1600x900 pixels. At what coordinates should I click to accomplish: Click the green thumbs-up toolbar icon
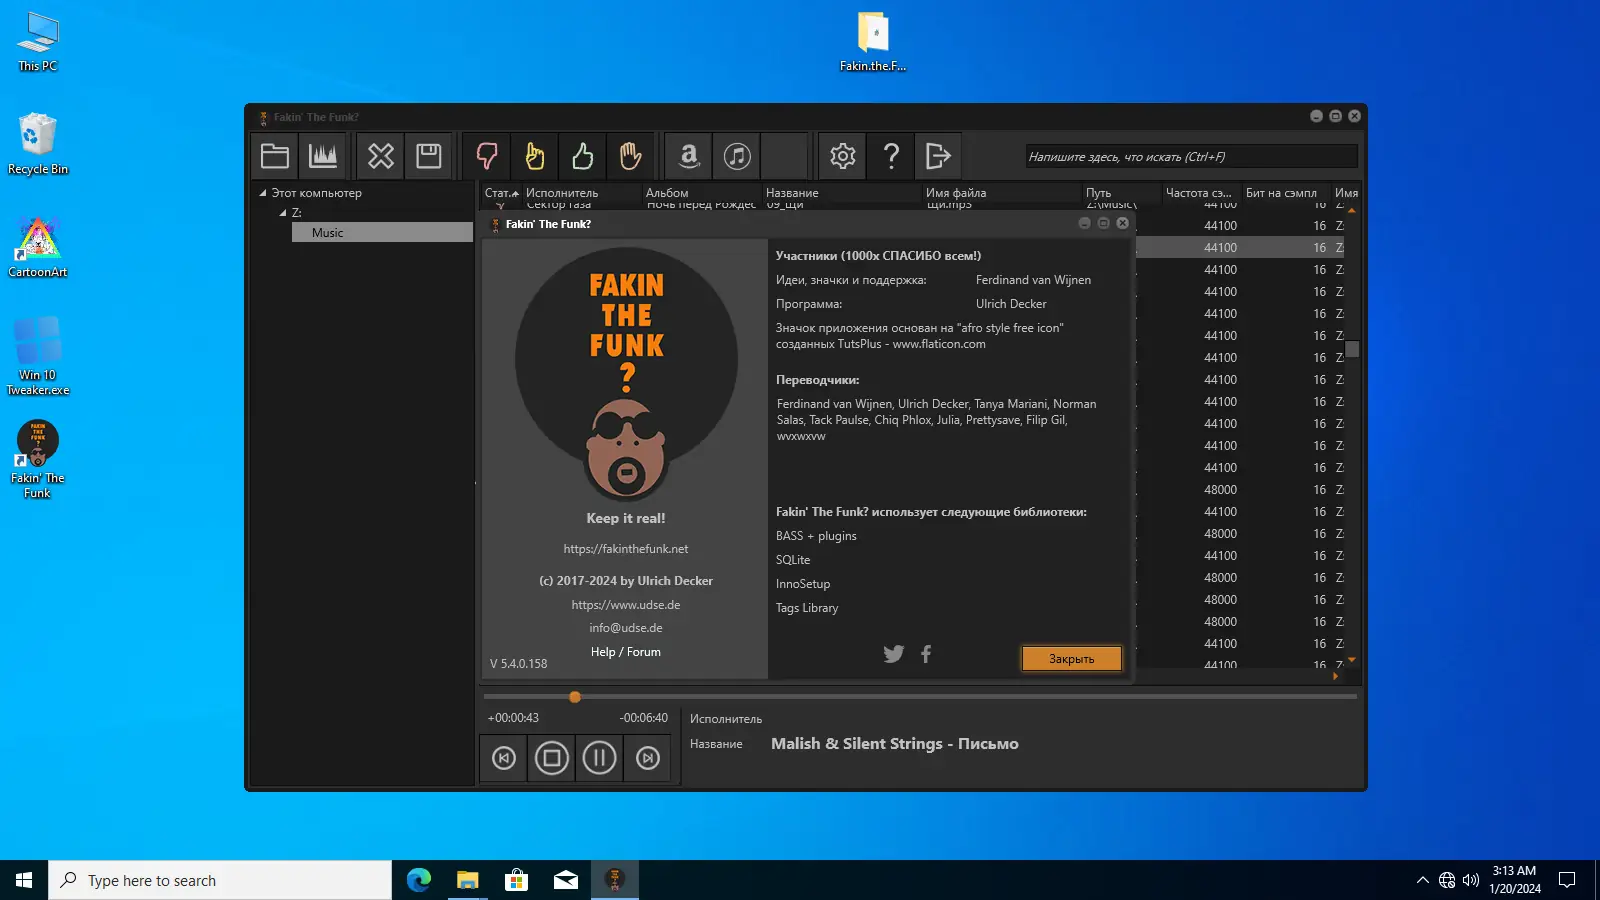click(x=583, y=156)
